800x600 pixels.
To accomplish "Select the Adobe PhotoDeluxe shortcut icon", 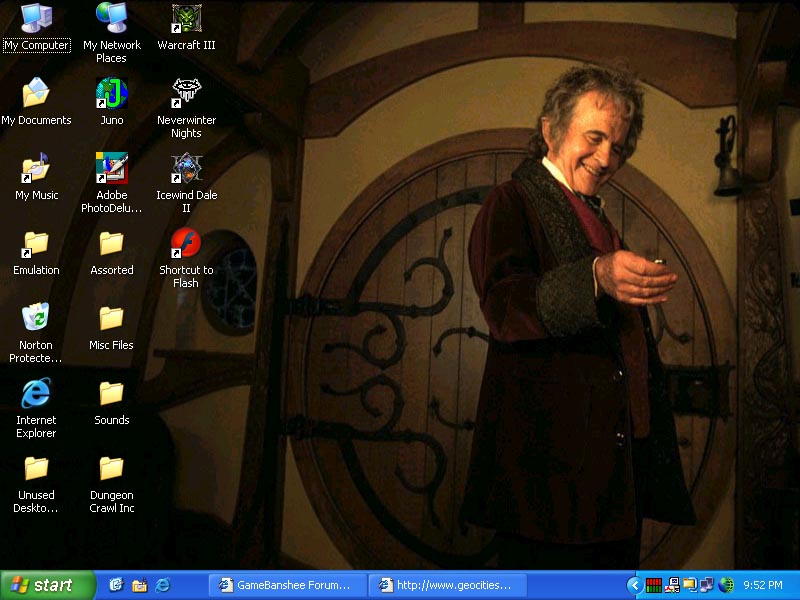I will click(111, 183).
